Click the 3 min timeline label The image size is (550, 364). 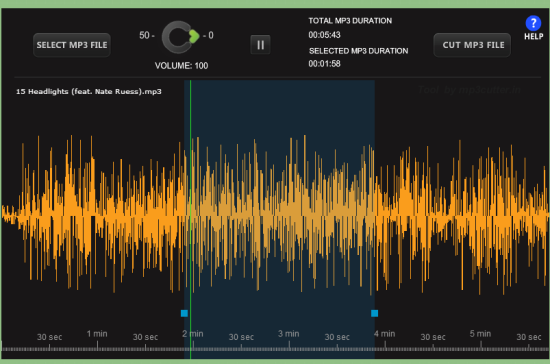click(289, 334)
